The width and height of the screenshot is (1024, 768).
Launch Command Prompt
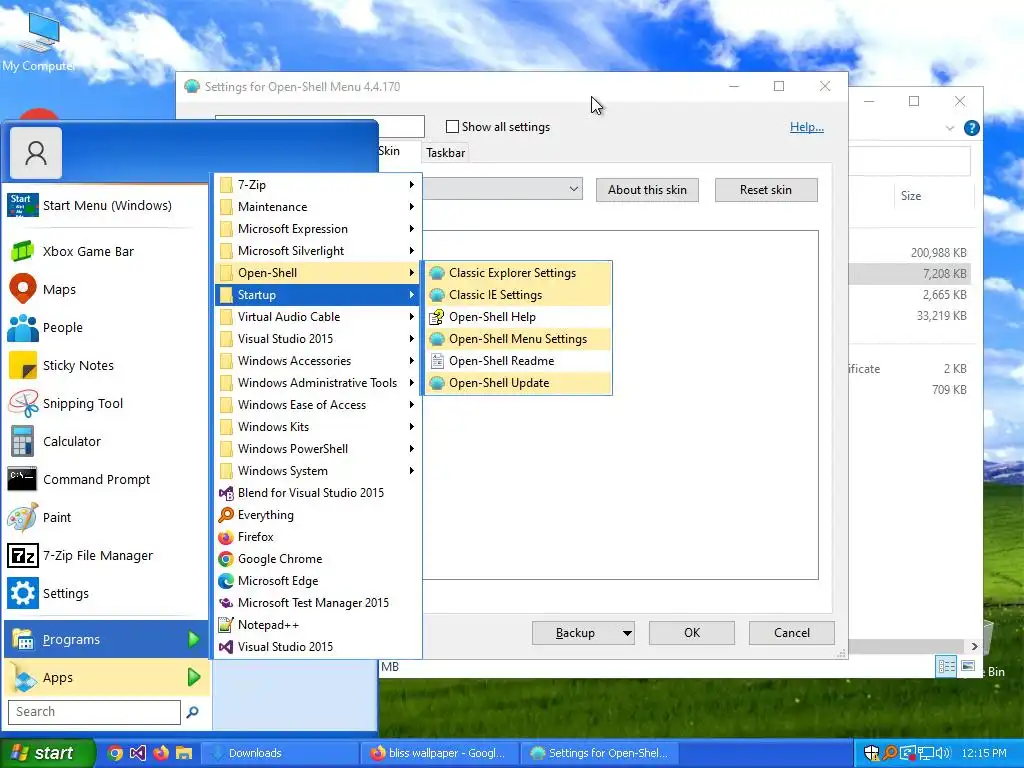[104, 479]
